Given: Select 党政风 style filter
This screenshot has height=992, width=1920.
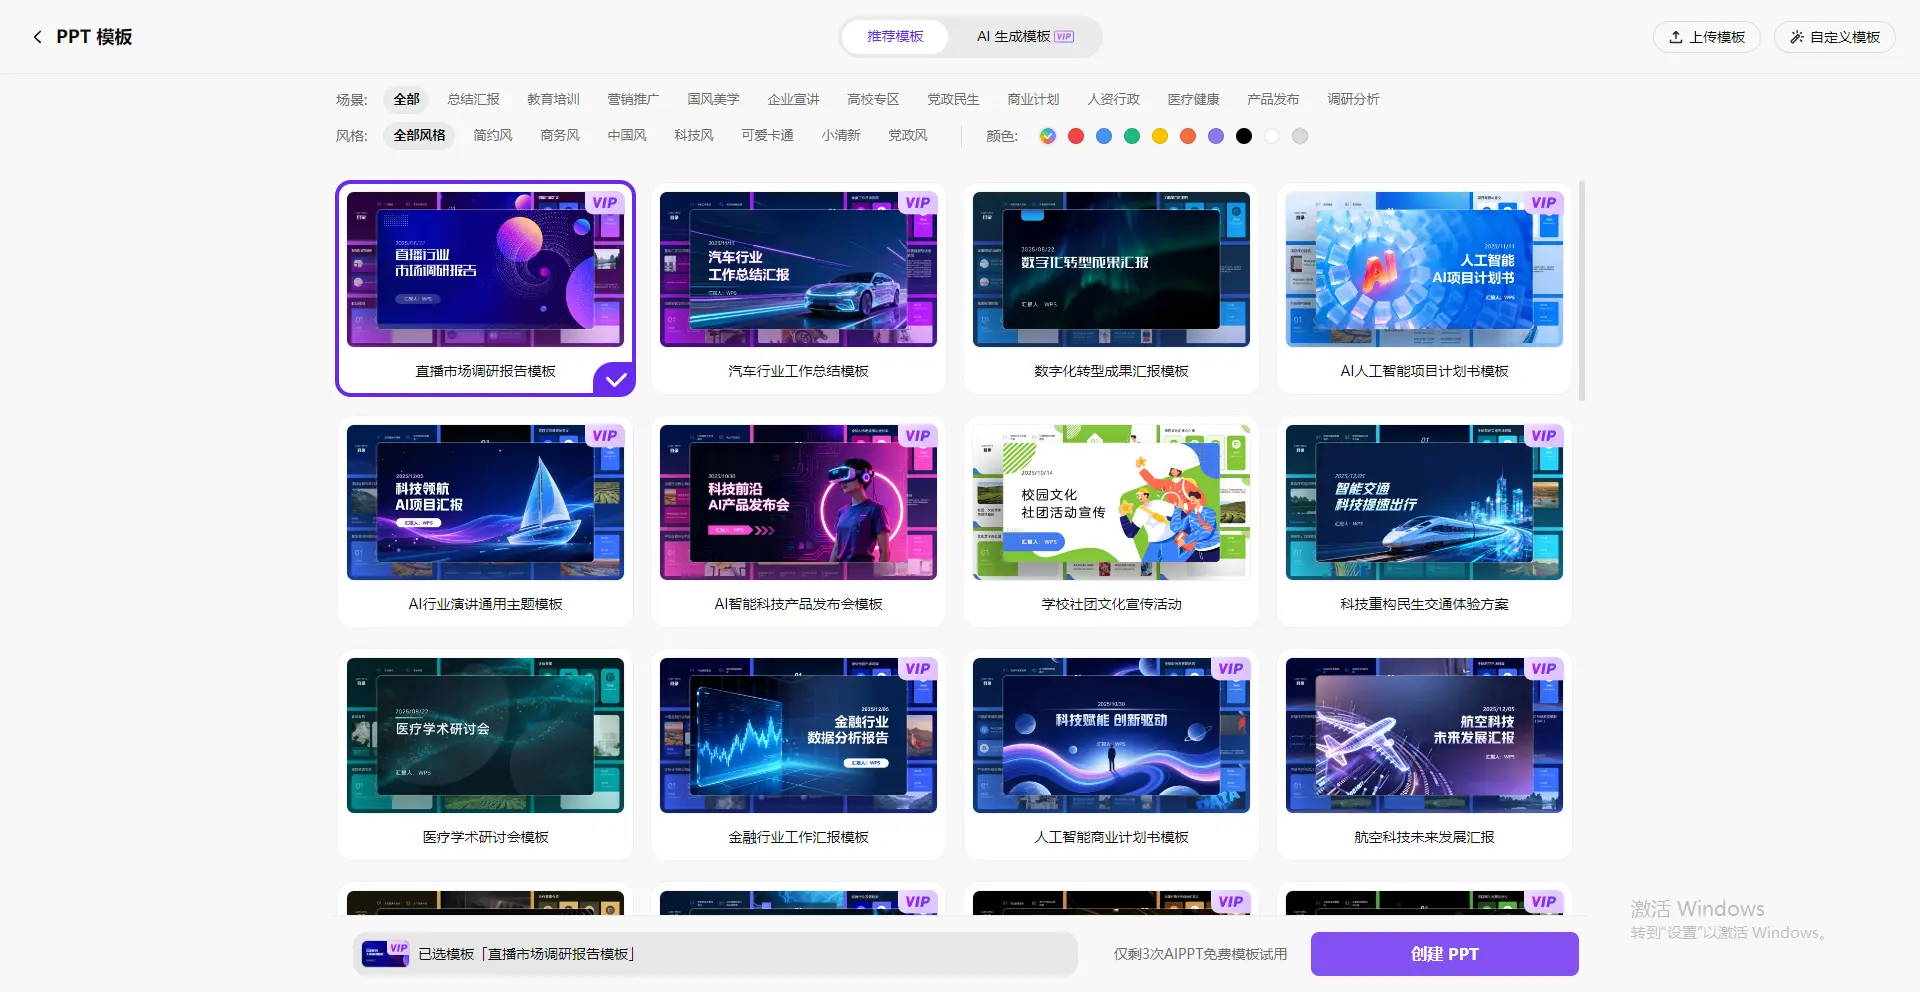Looking at the screenshot, I should point(908,135).
